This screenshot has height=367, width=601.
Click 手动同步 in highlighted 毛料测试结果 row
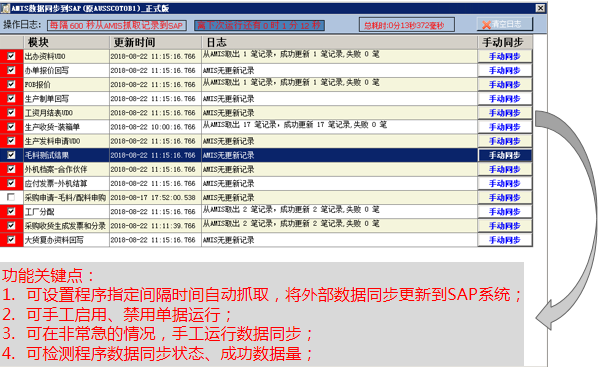click(x=505, y=155)
